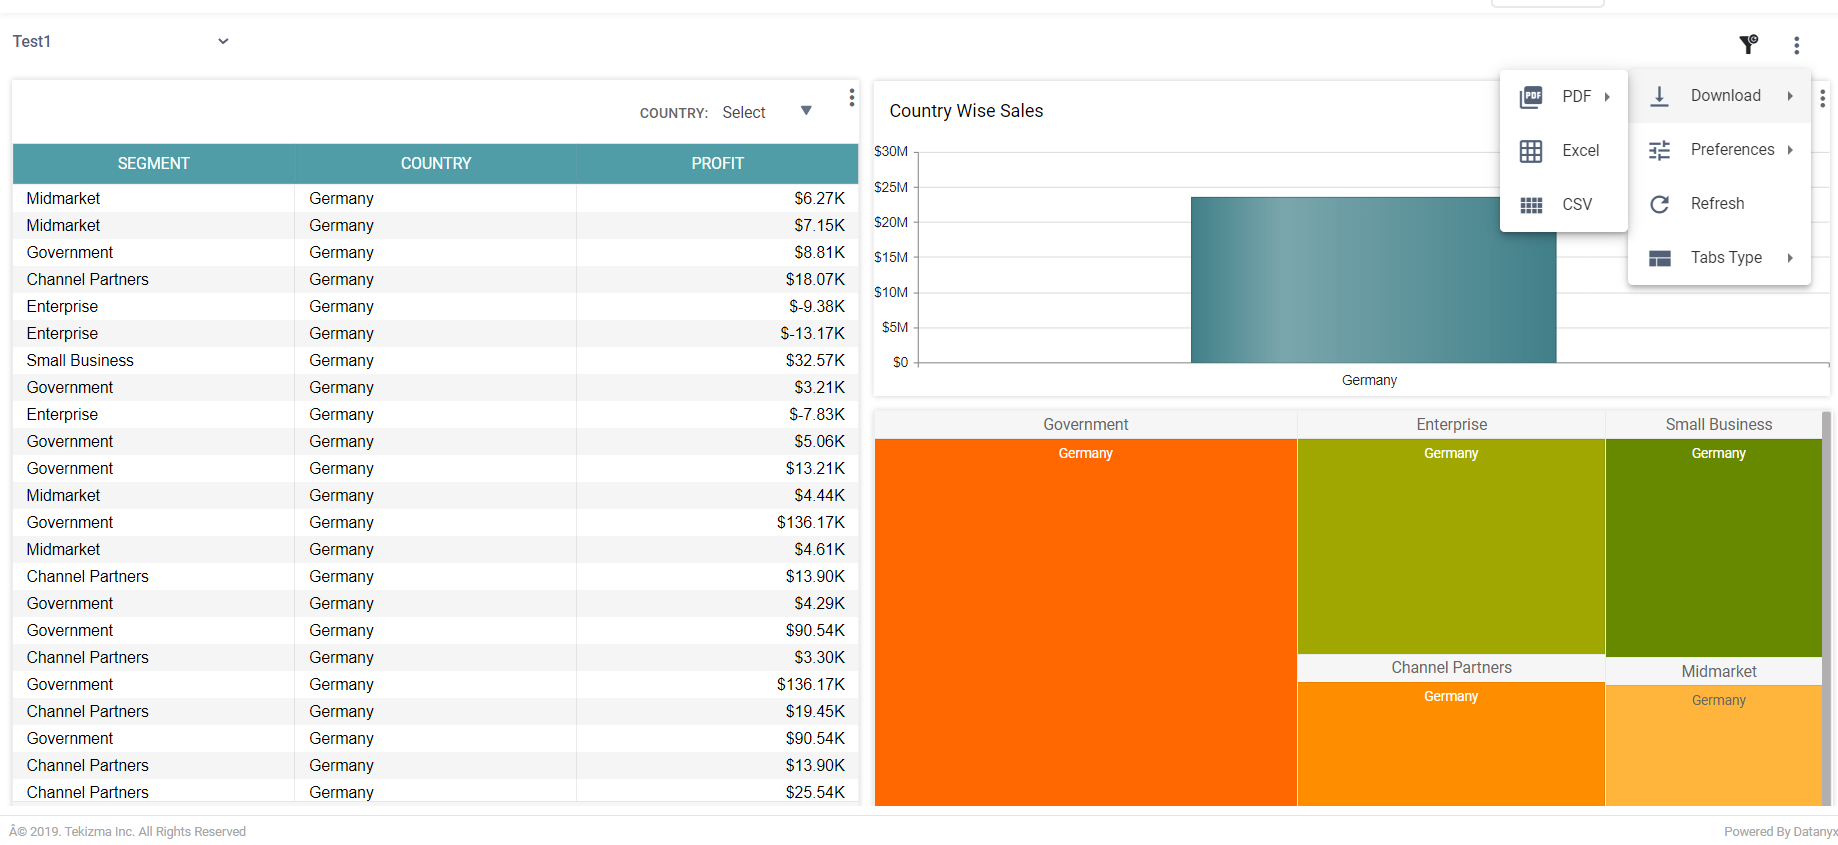1838x845 pixels.
Task: Click the SEGMENT column header
Action: tap(153, 163)
